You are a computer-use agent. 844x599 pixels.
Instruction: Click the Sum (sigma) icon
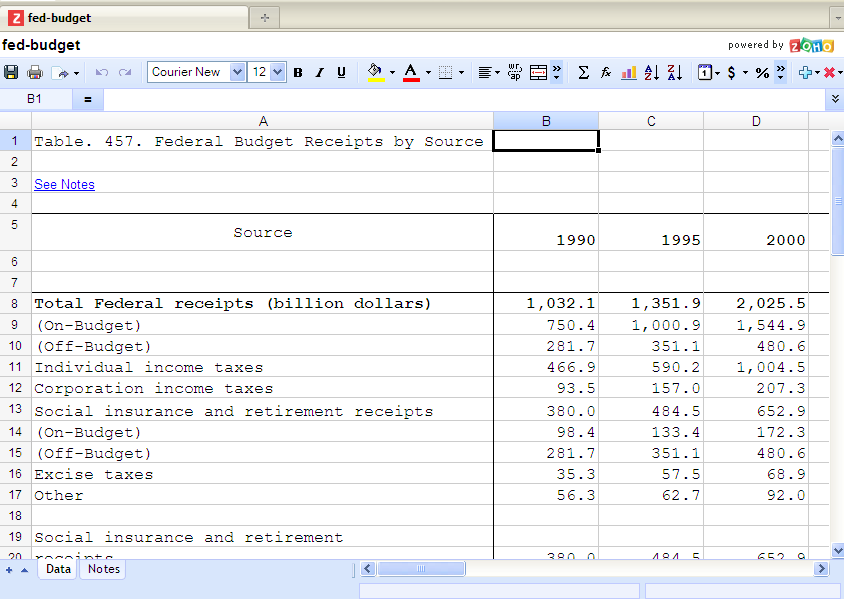(x=583, y=72)
